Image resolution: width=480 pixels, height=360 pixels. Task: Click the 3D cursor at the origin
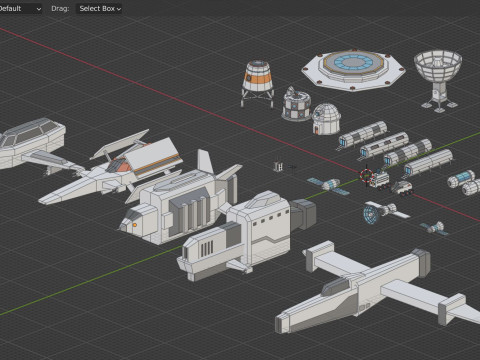point(366,175)
